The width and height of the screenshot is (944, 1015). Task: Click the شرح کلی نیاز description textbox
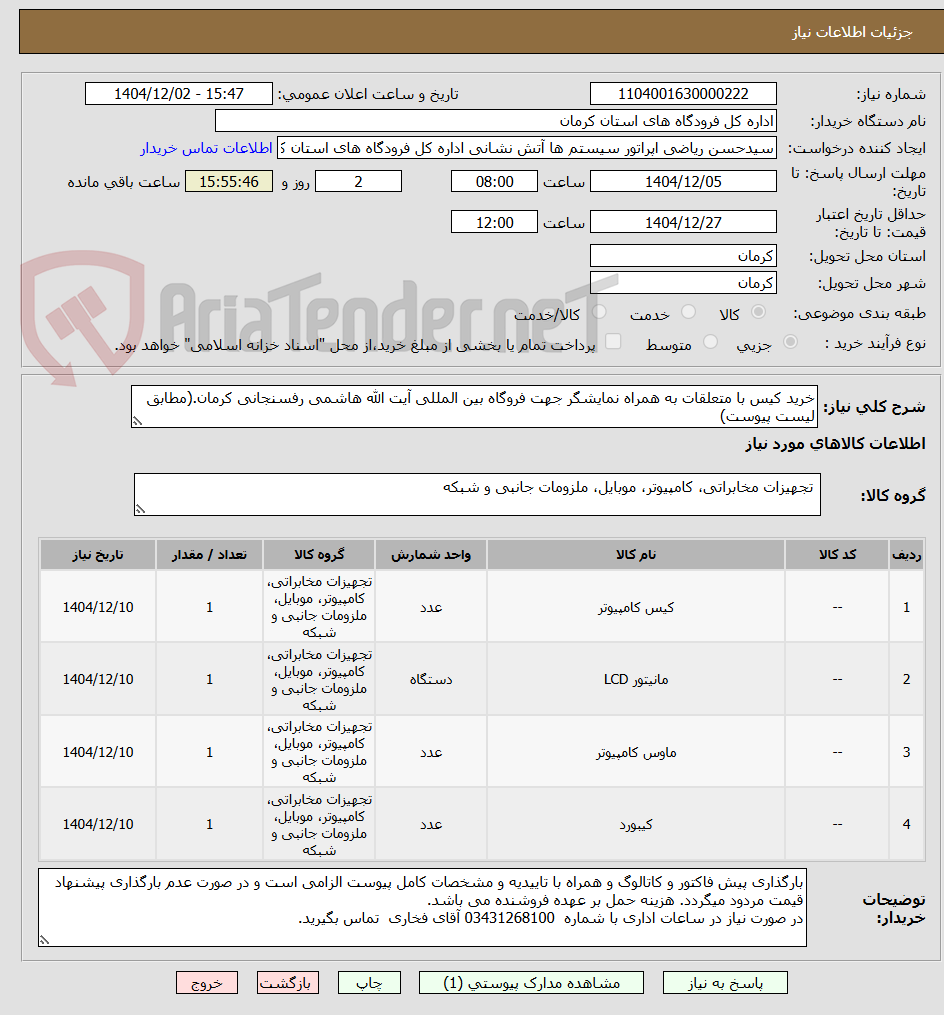click(x=474, y=407)
